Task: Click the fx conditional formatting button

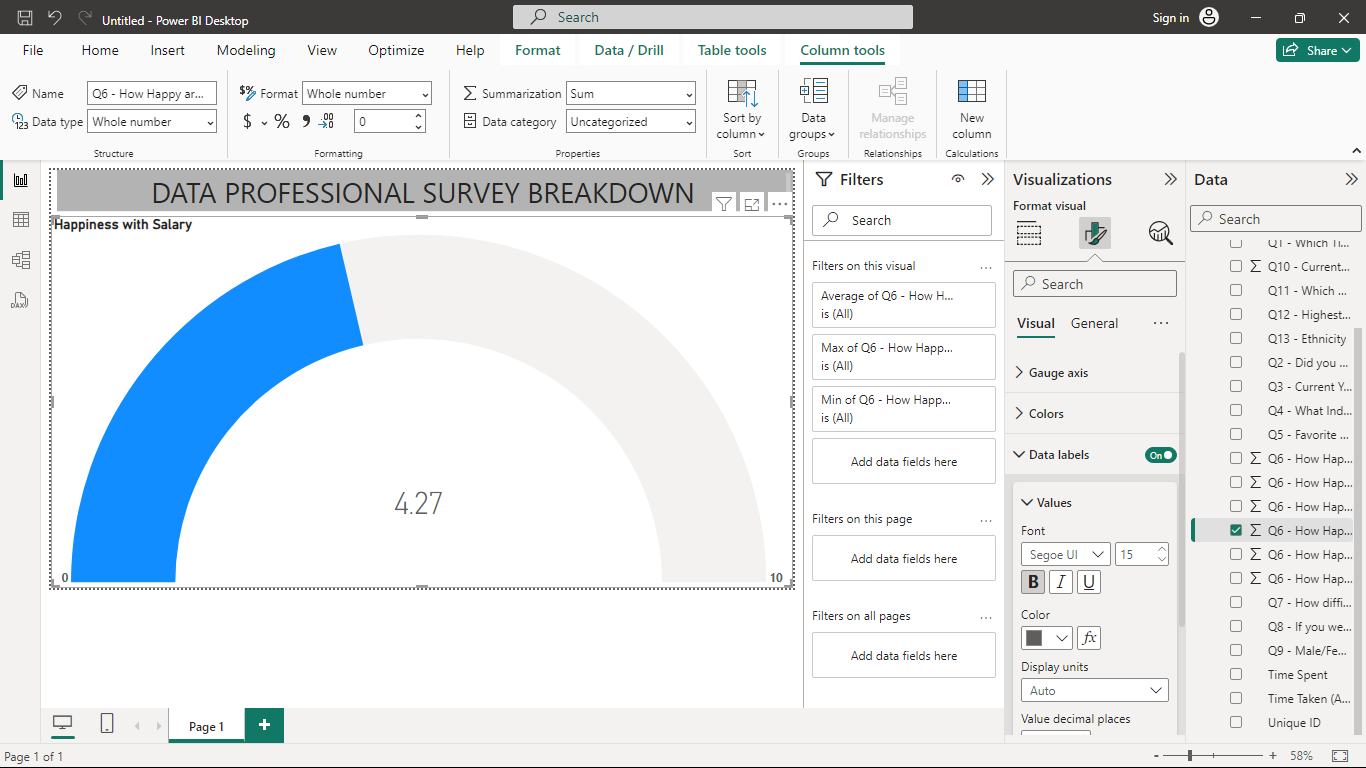Action: pos(1089,638)
